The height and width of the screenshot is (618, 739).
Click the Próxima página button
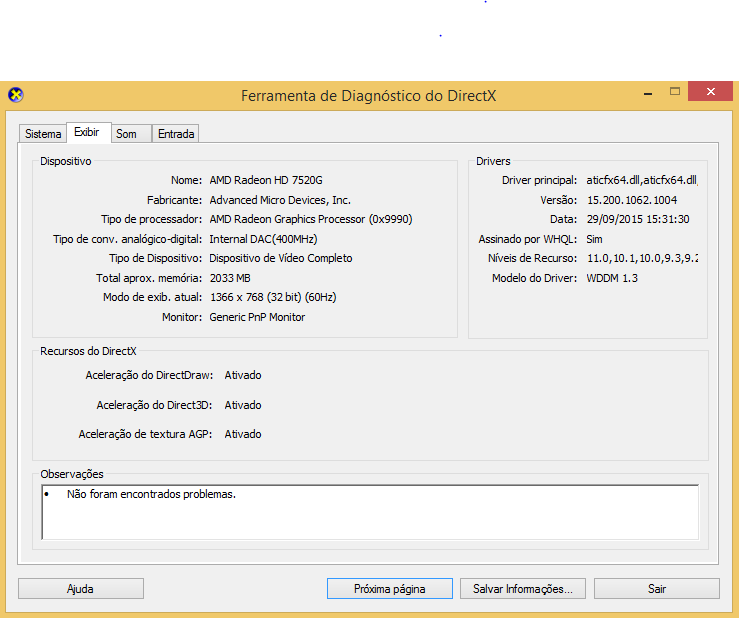(x=389, y=589)
